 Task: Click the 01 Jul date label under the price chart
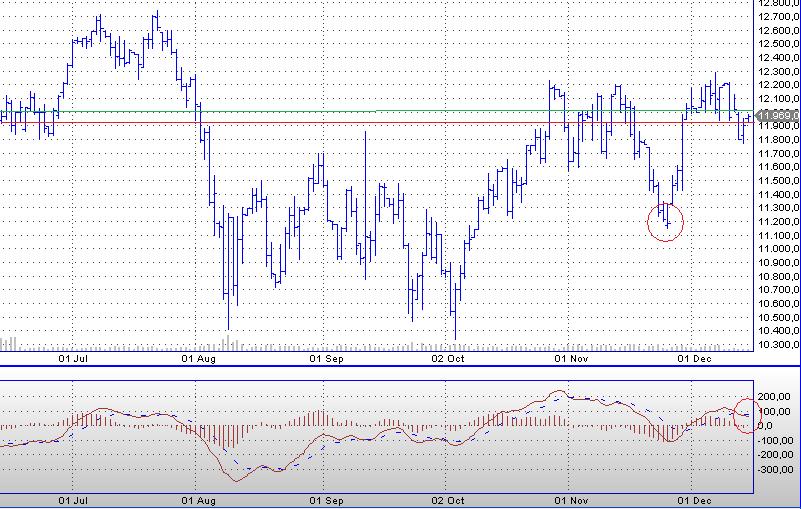[x=73, y=359]
